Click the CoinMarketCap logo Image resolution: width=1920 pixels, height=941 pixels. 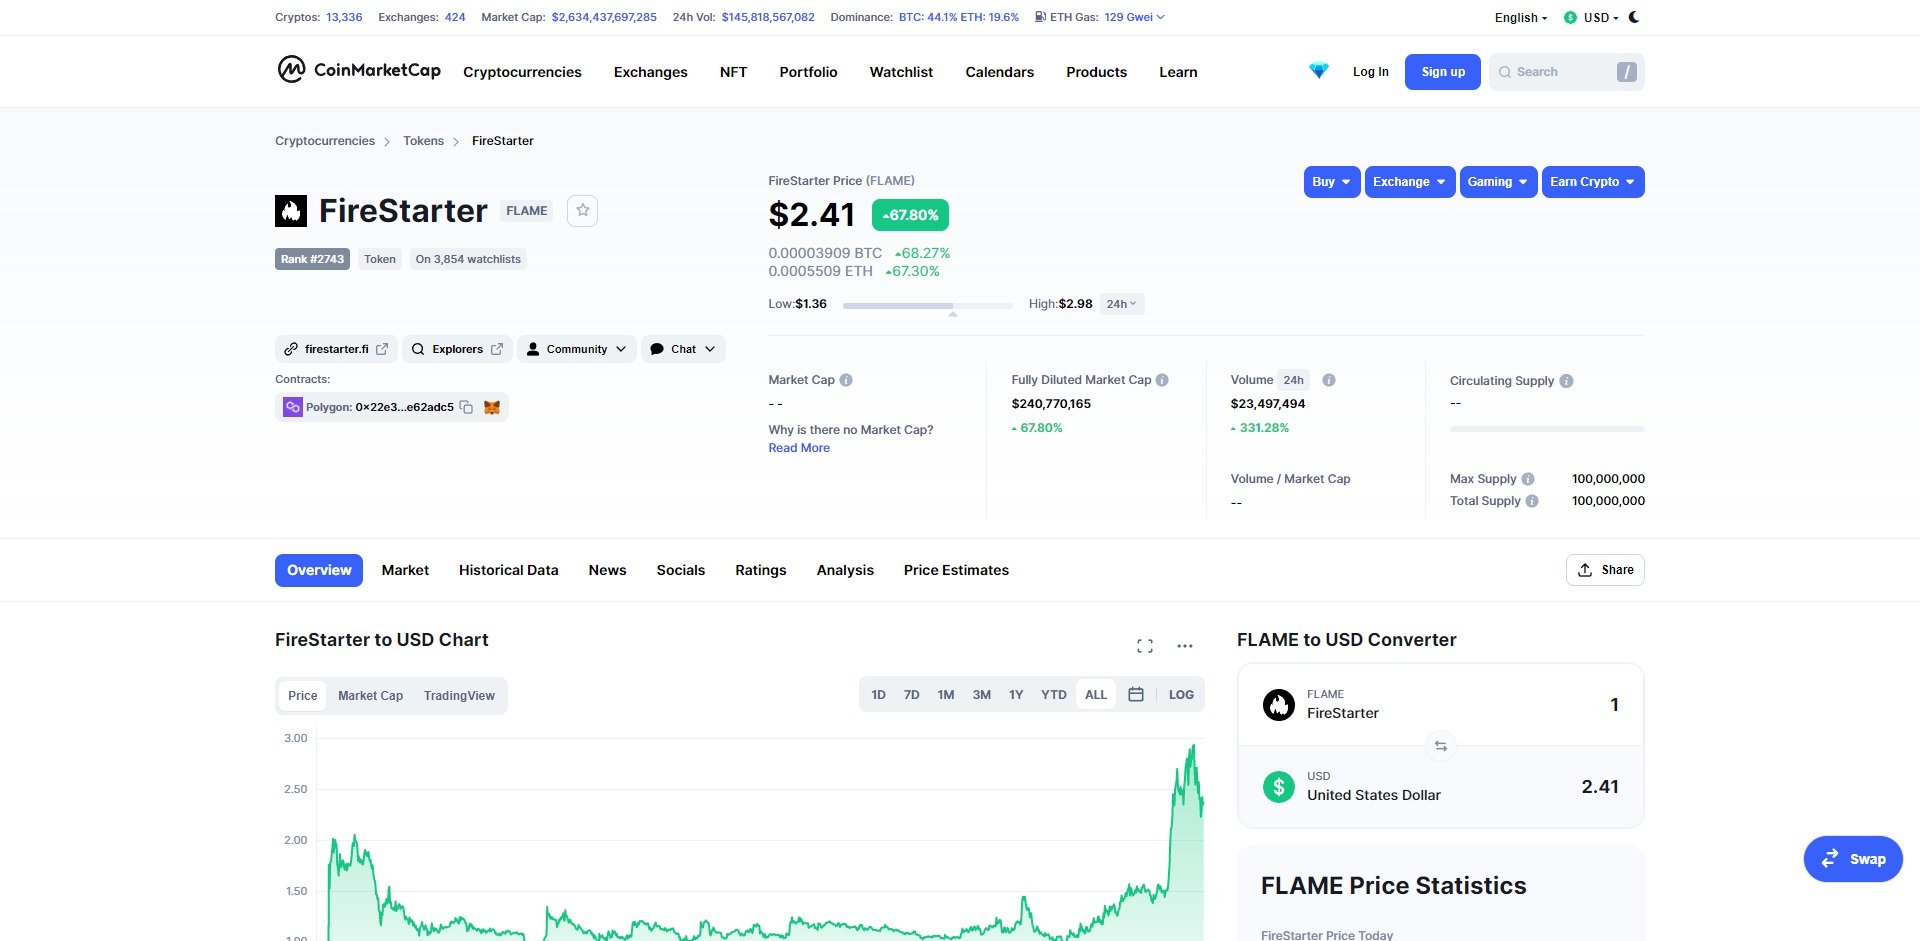(359, 70)
